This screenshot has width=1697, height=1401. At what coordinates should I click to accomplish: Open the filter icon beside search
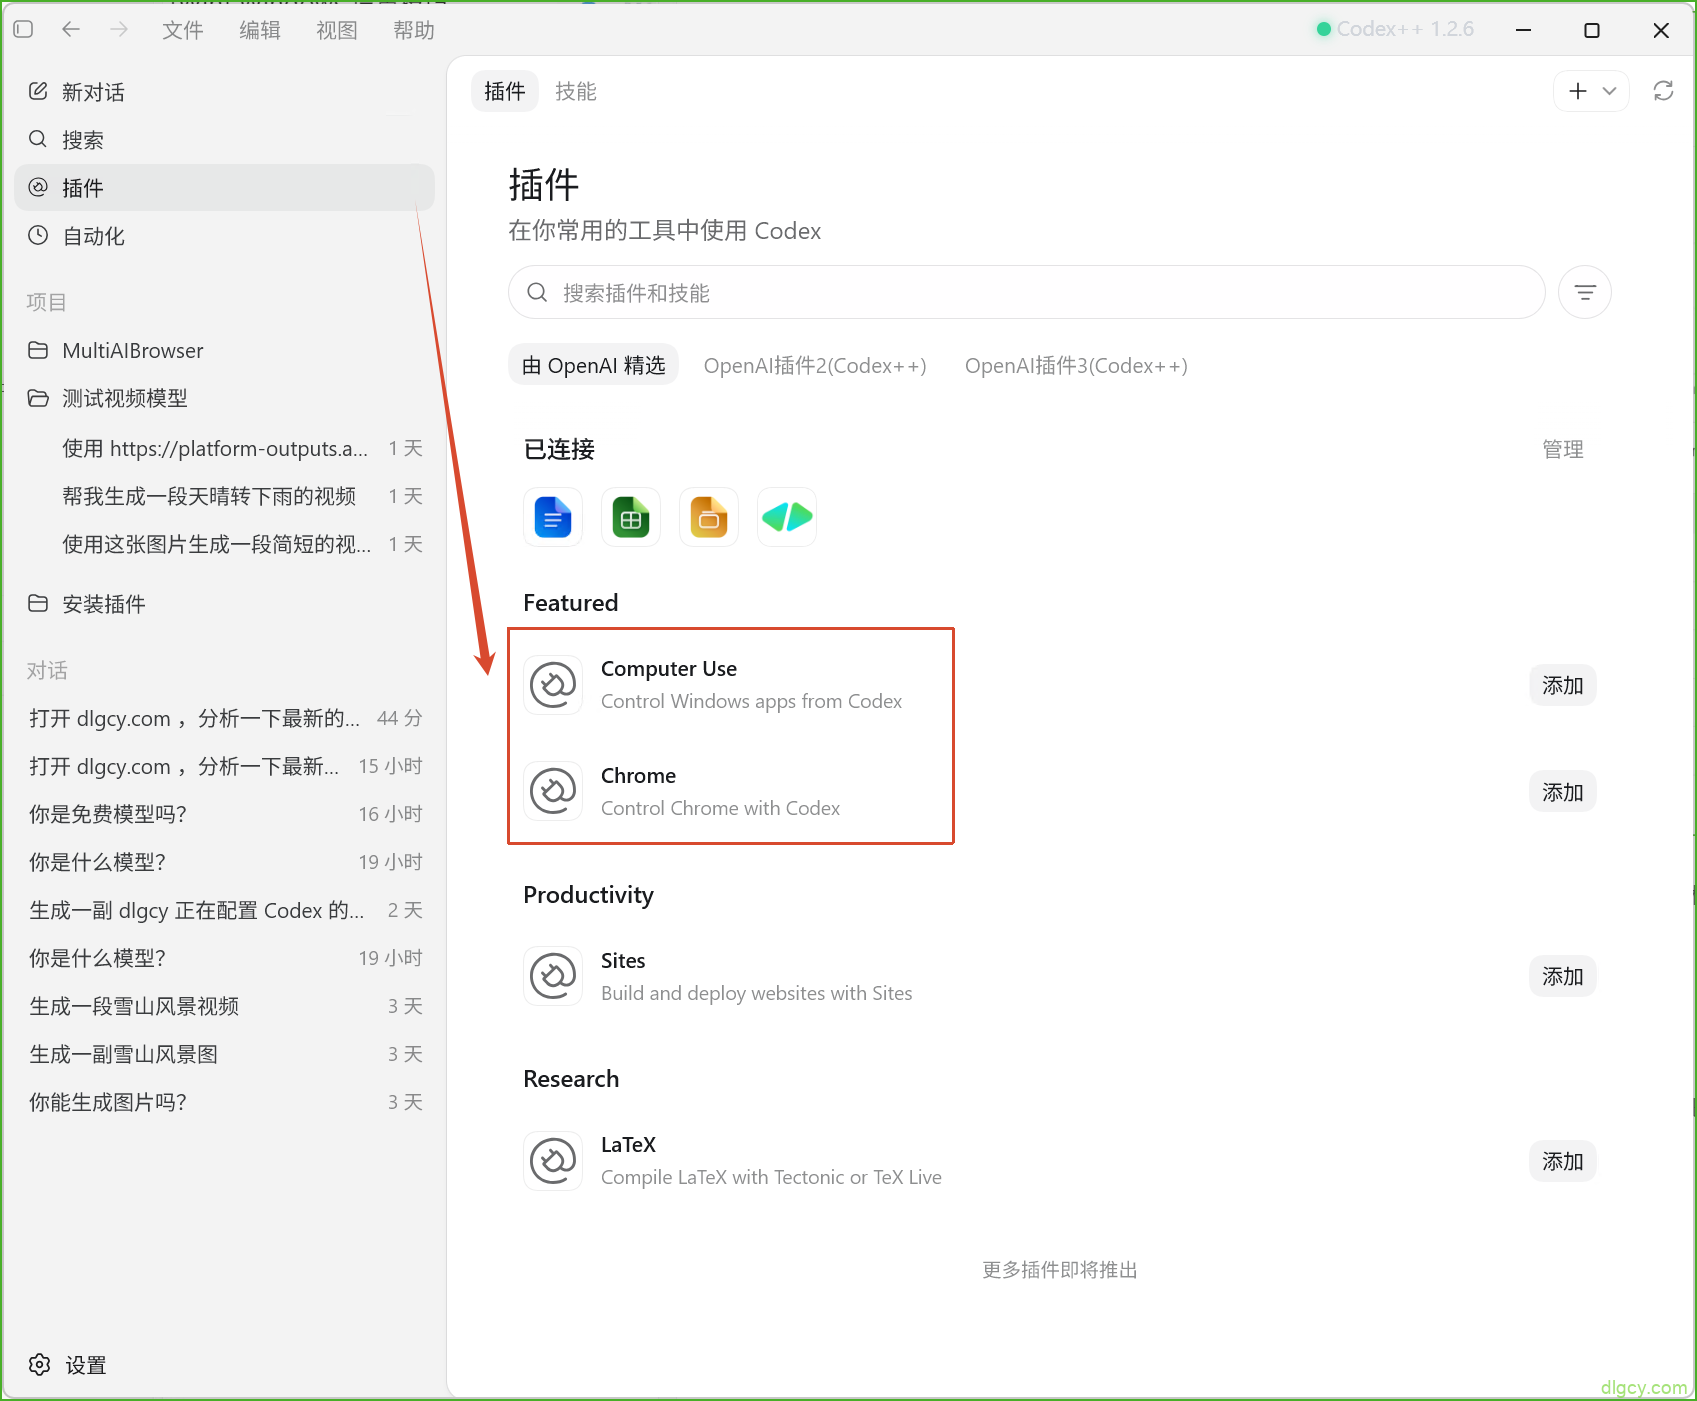[x=1585, y=292]
